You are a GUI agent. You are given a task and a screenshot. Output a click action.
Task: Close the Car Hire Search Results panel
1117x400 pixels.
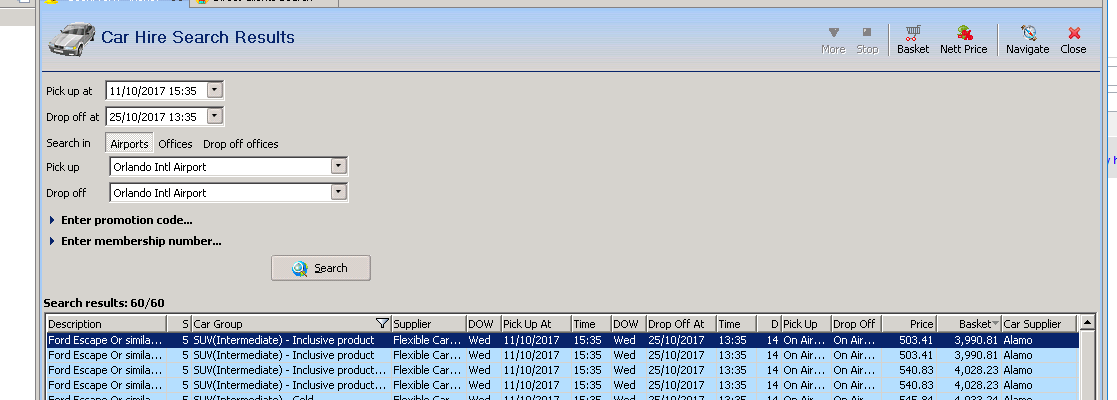tap(1073, 40)
